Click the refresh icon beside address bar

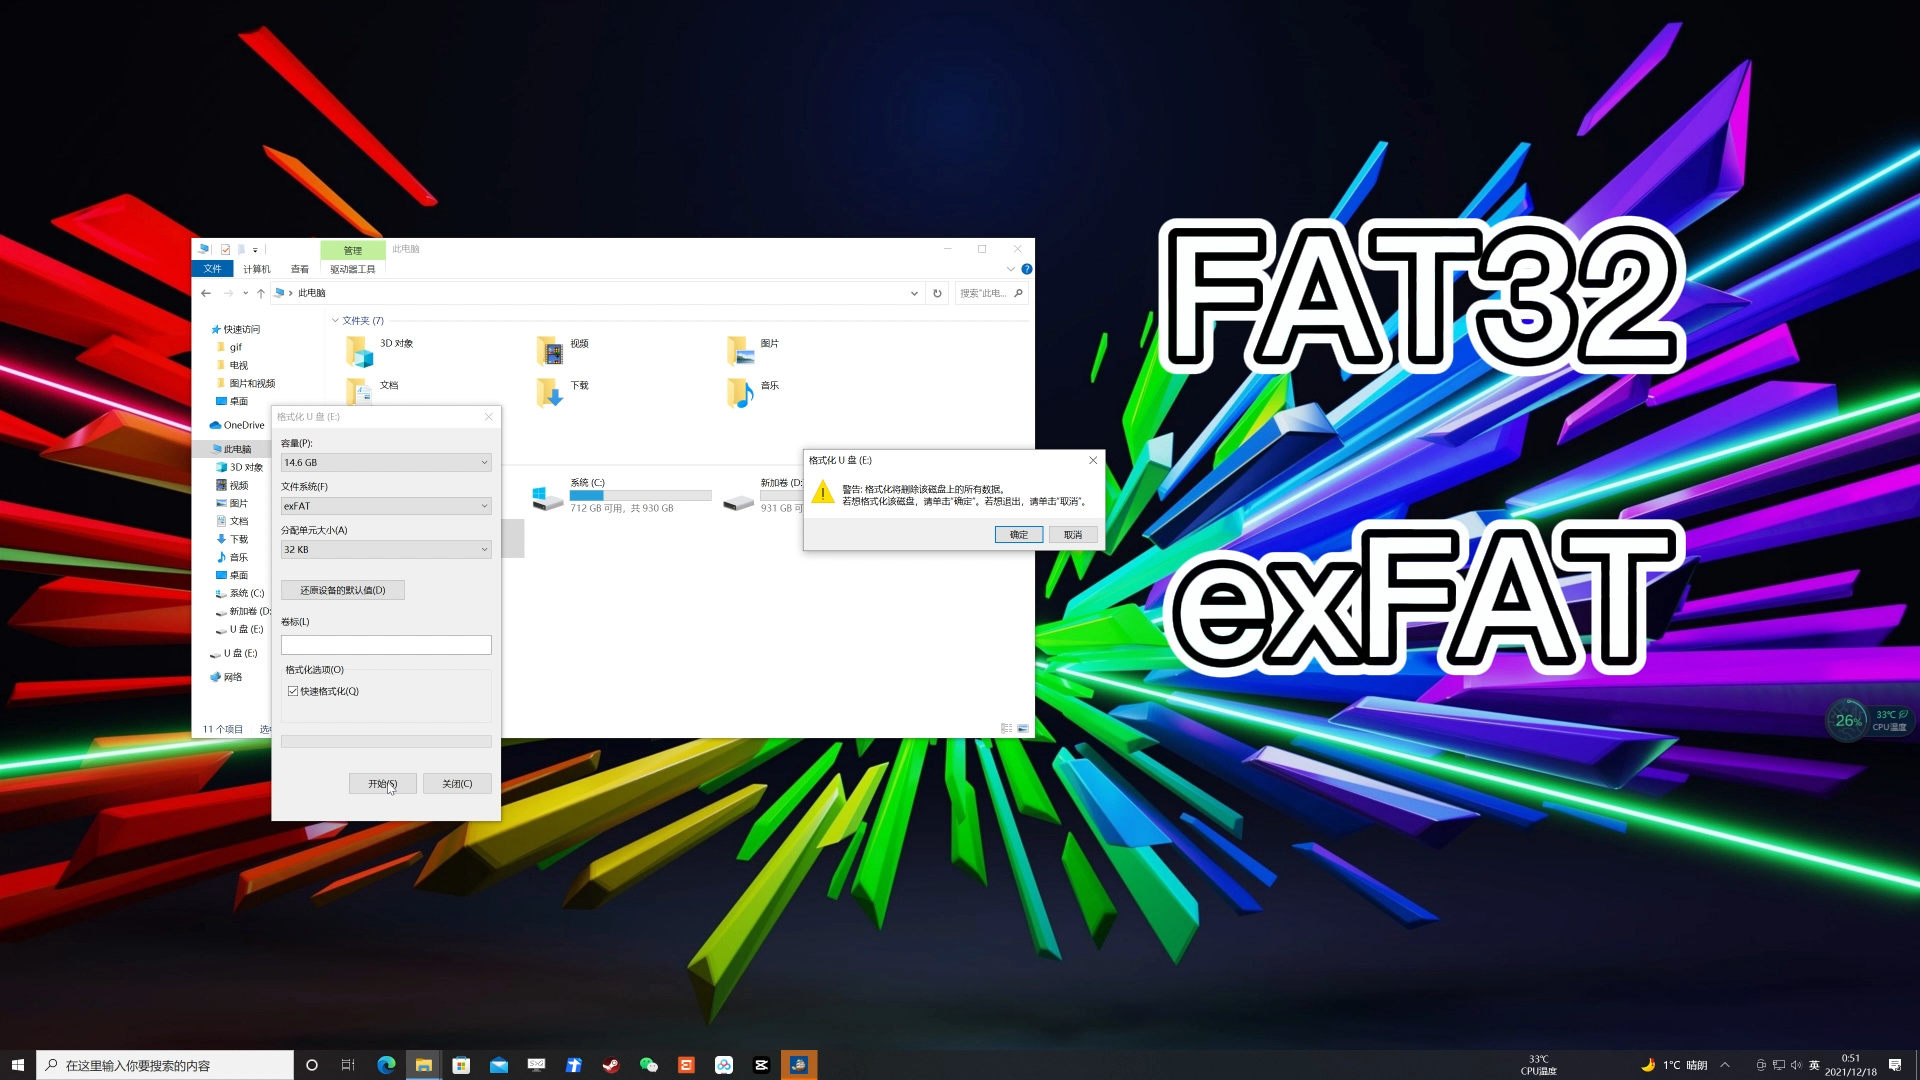coord(937,293)
